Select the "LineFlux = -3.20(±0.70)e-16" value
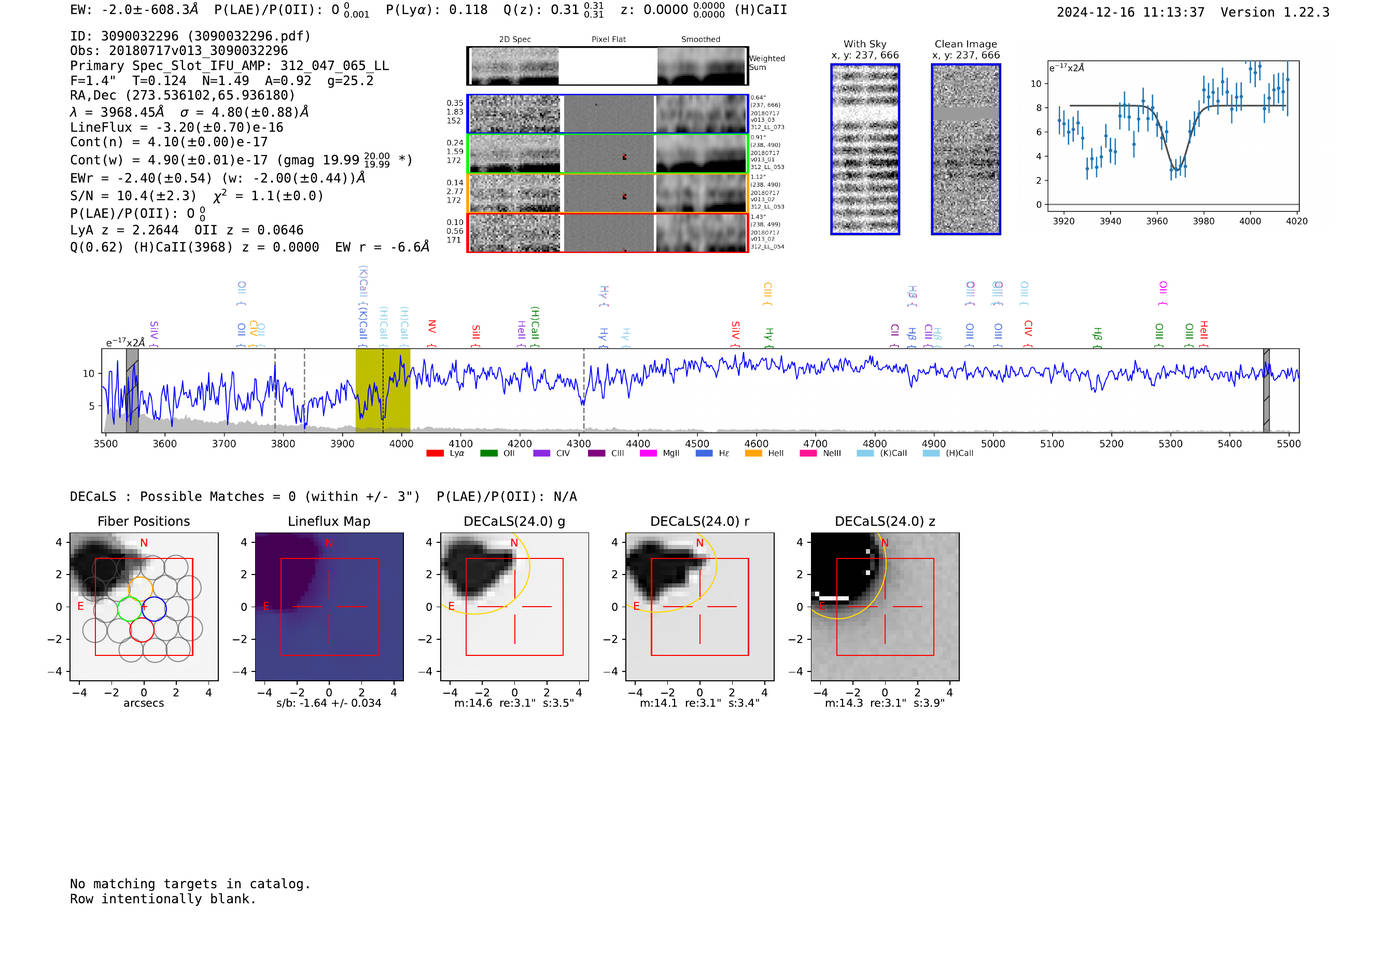This screenshot has width=1400, height=953. point(177,128)
